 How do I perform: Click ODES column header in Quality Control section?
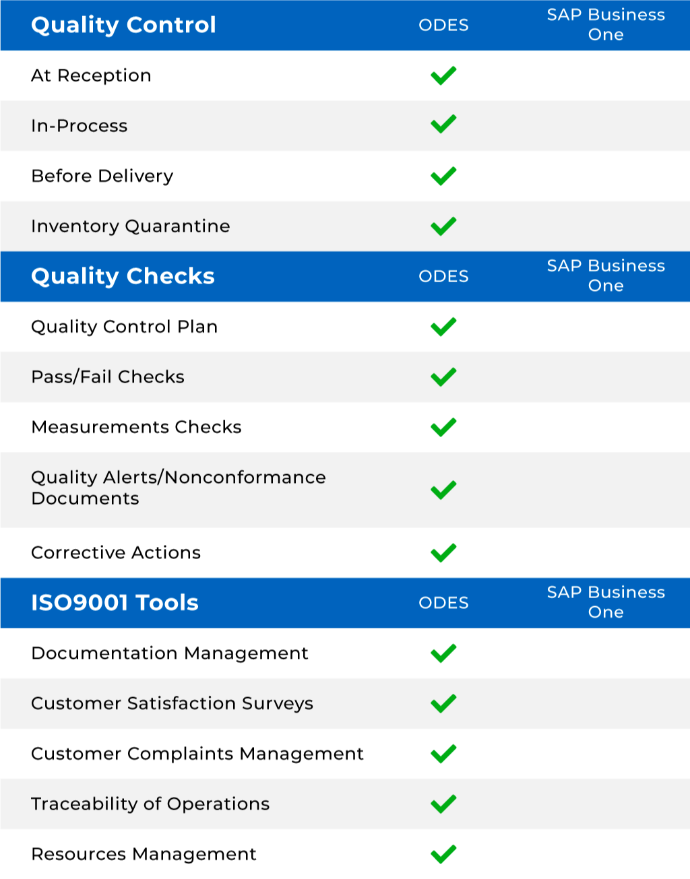tap(443, 25)
